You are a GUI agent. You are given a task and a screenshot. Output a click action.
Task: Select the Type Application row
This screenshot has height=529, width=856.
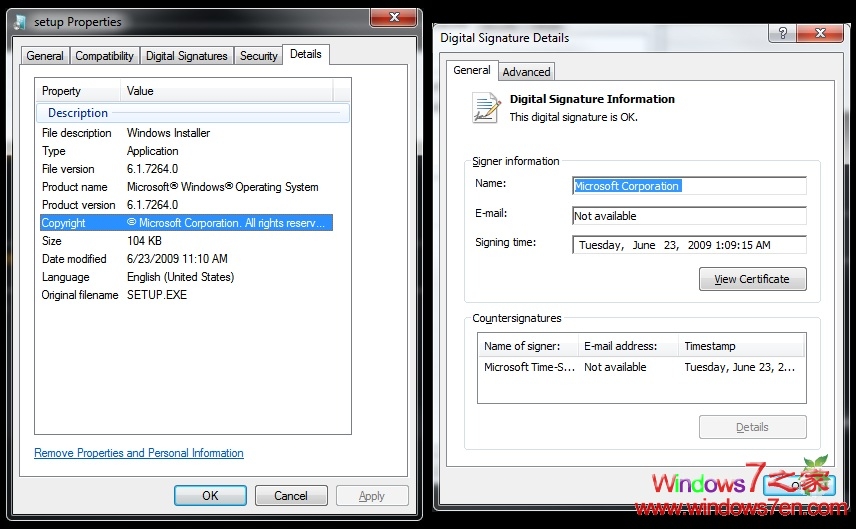[x=186, y=151]
